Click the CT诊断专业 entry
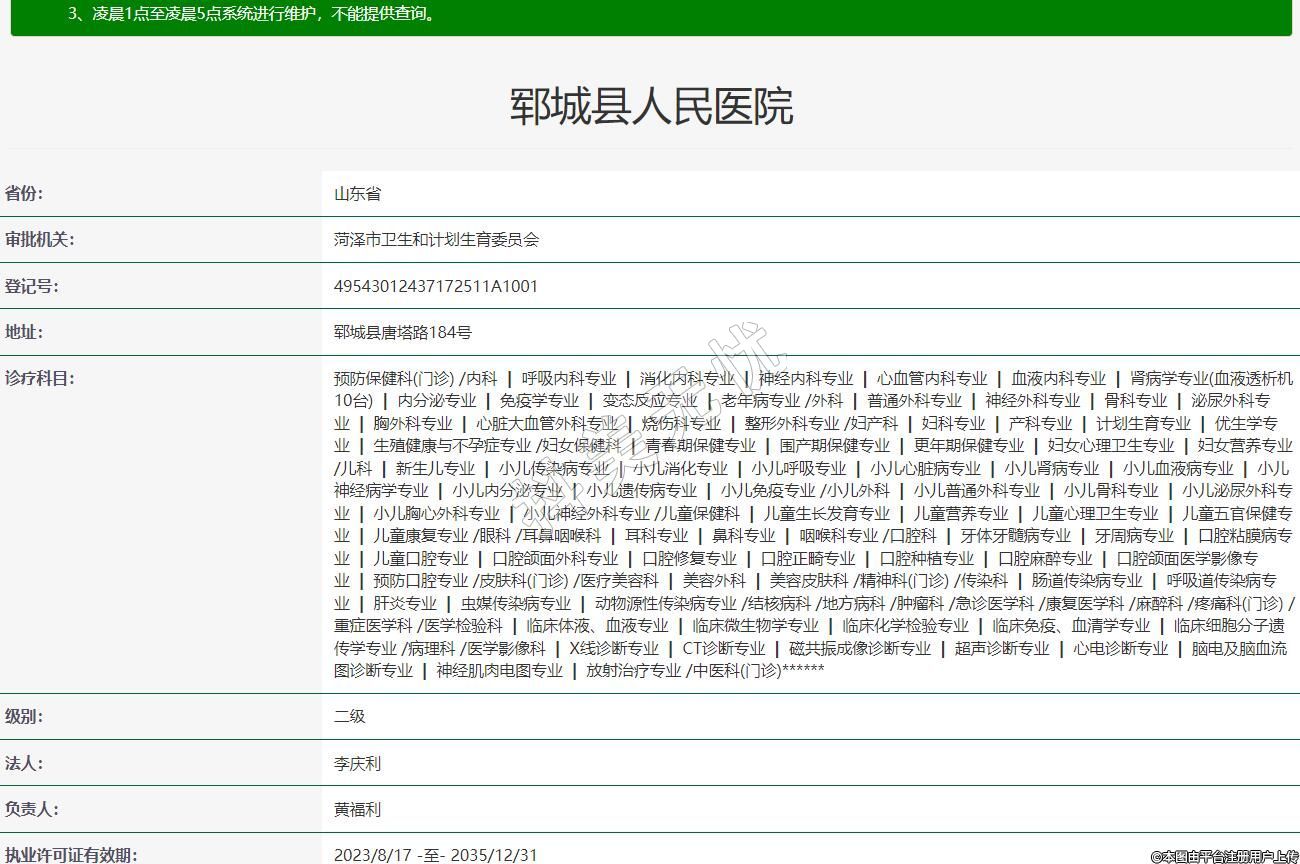Viewport: 1300px width, 864px height. 723,648
